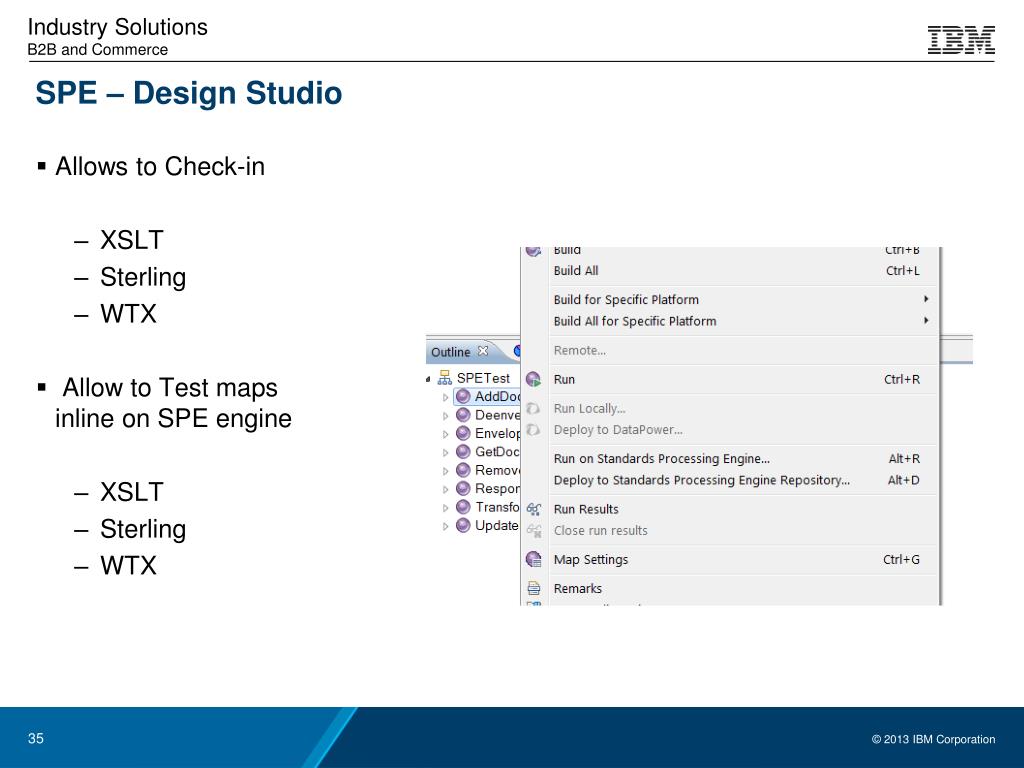Click 'Sterling' under Allows to Check-in
The height and width of the screenshot is (768, 1024).
[143, 278]
